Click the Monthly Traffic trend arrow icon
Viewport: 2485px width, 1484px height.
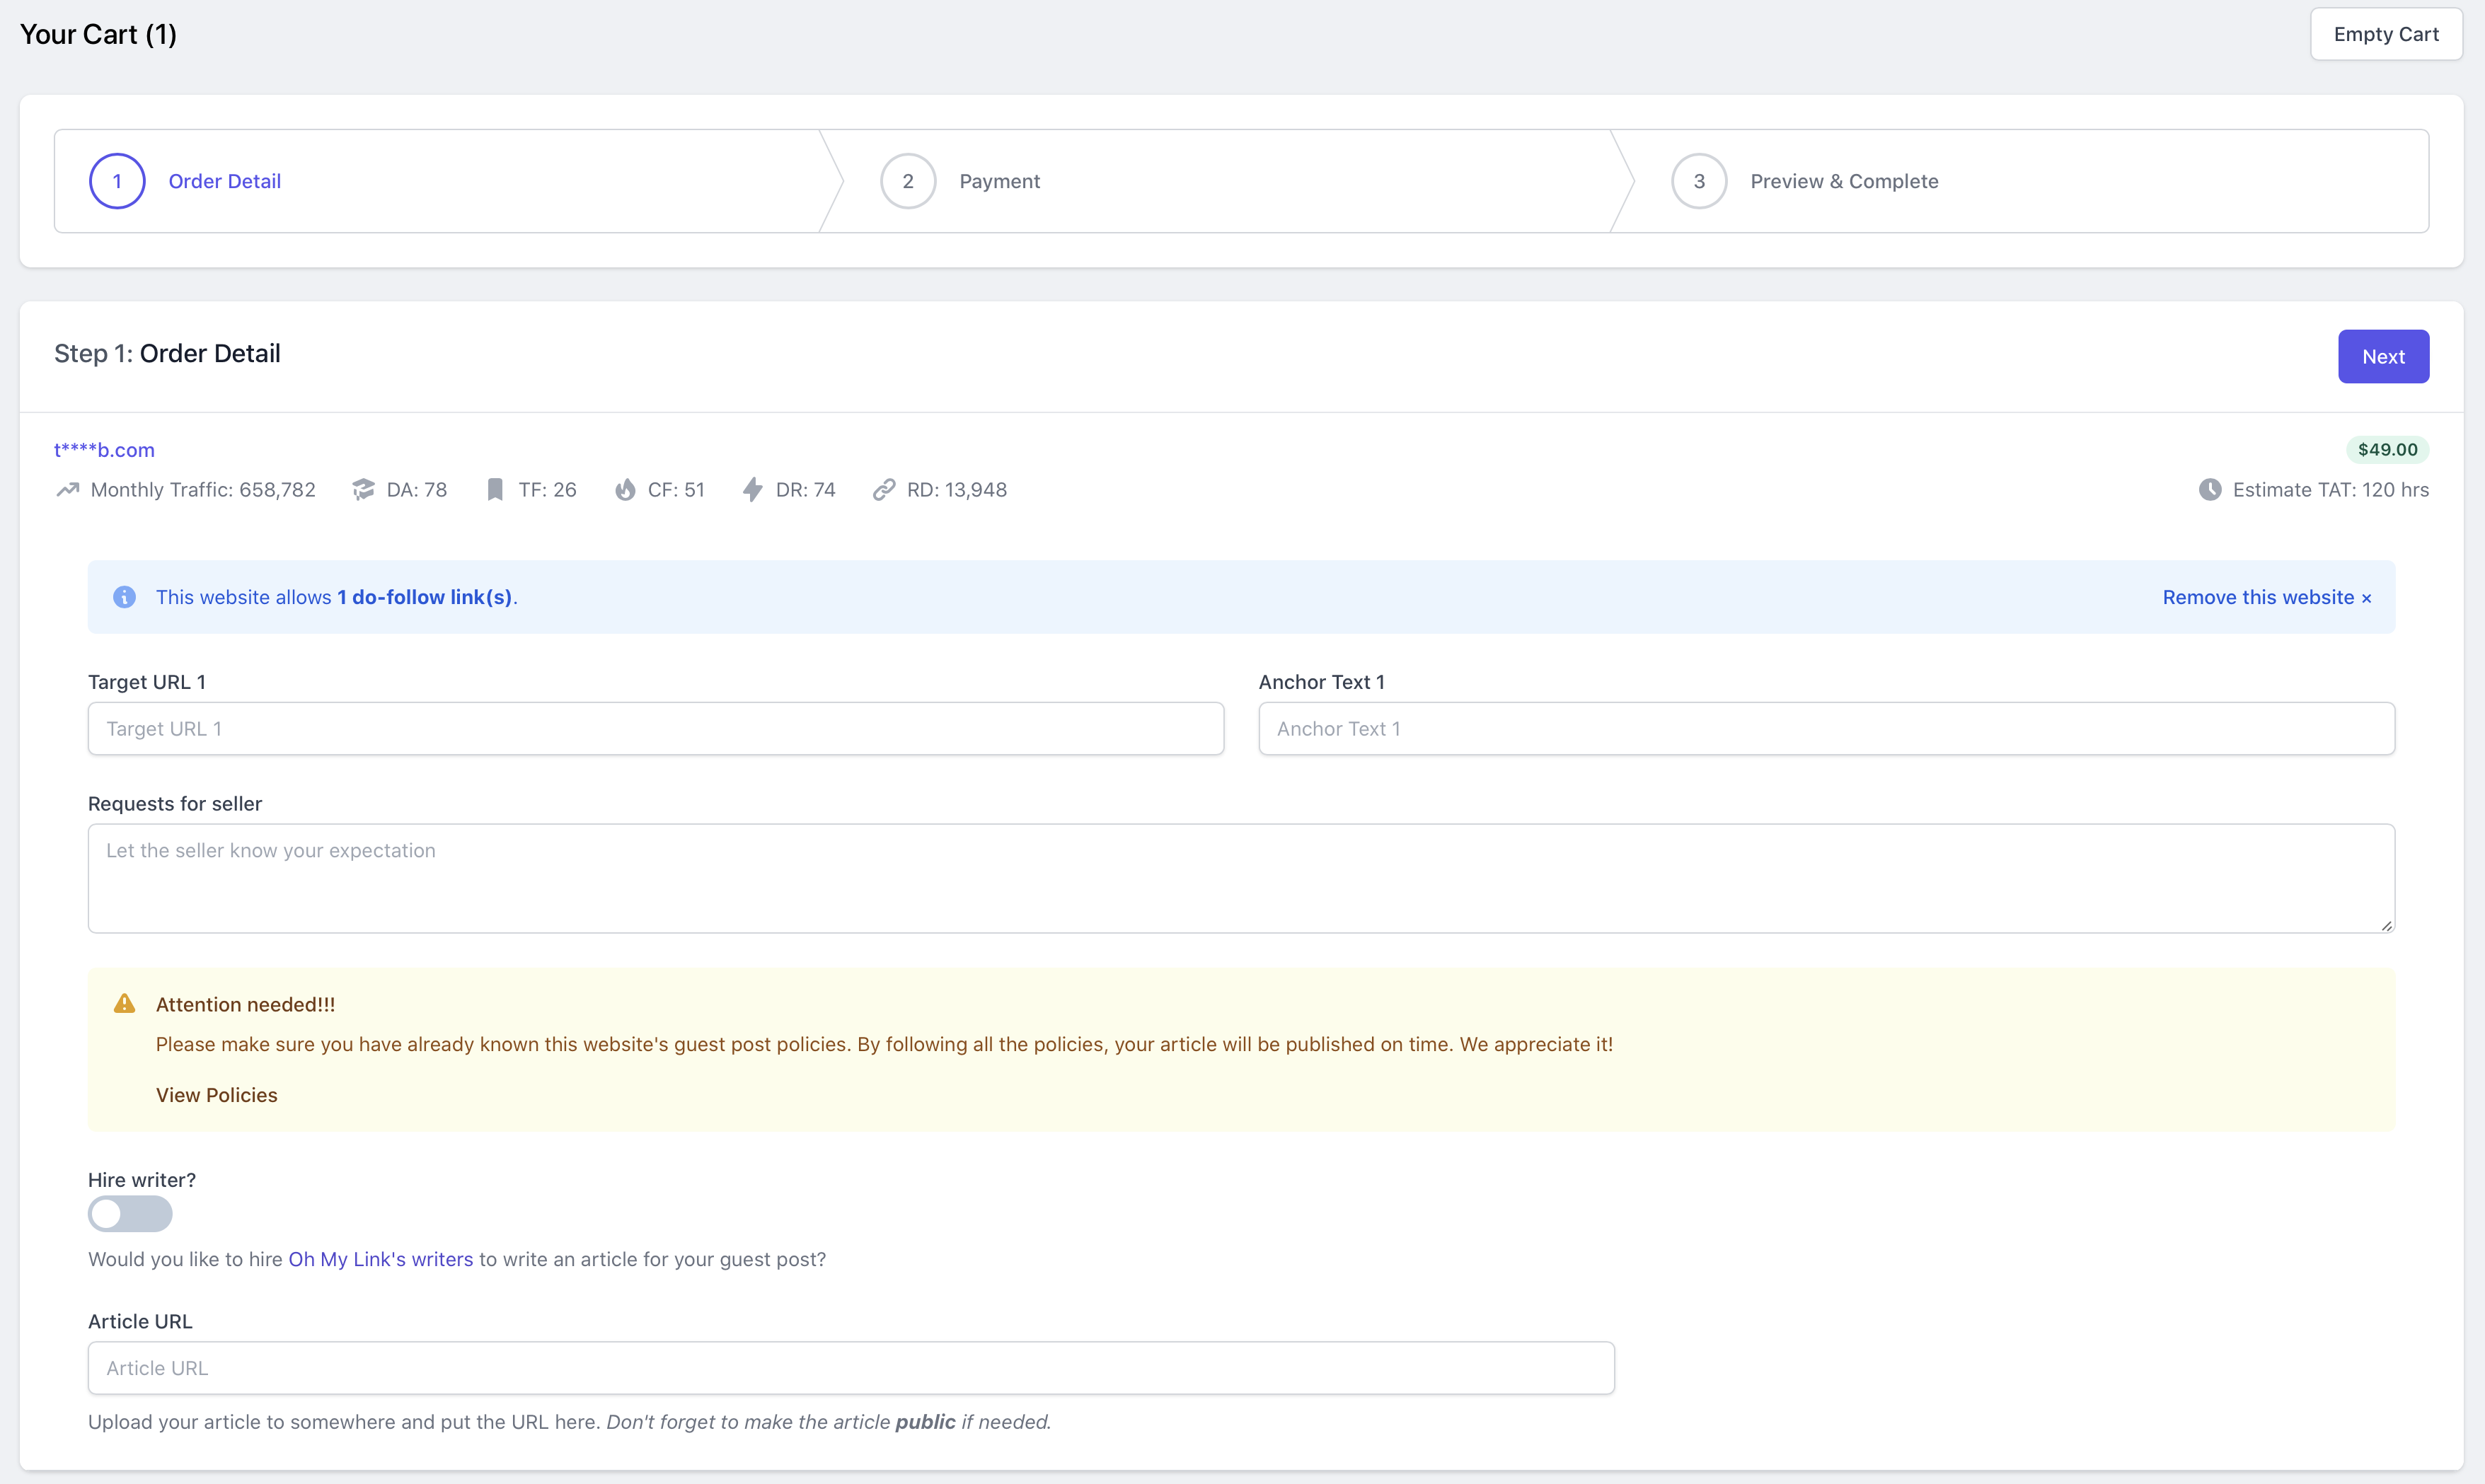coord(67,490)
